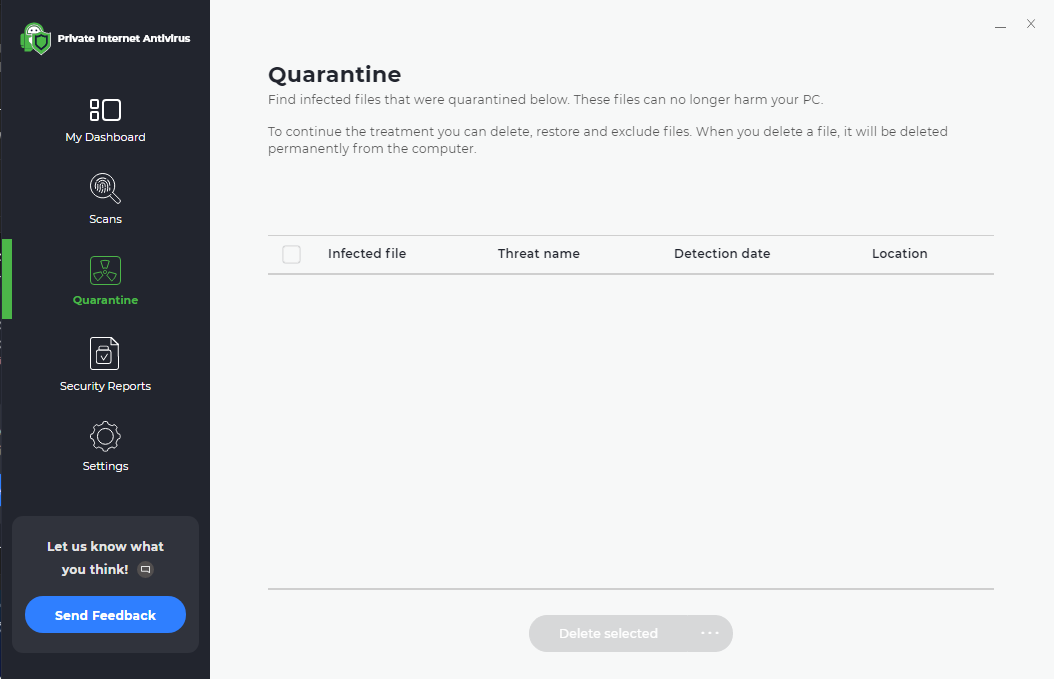Click the fingerprint magnifier Scans icon
1055x679 pixels.
tap(105, 188)
